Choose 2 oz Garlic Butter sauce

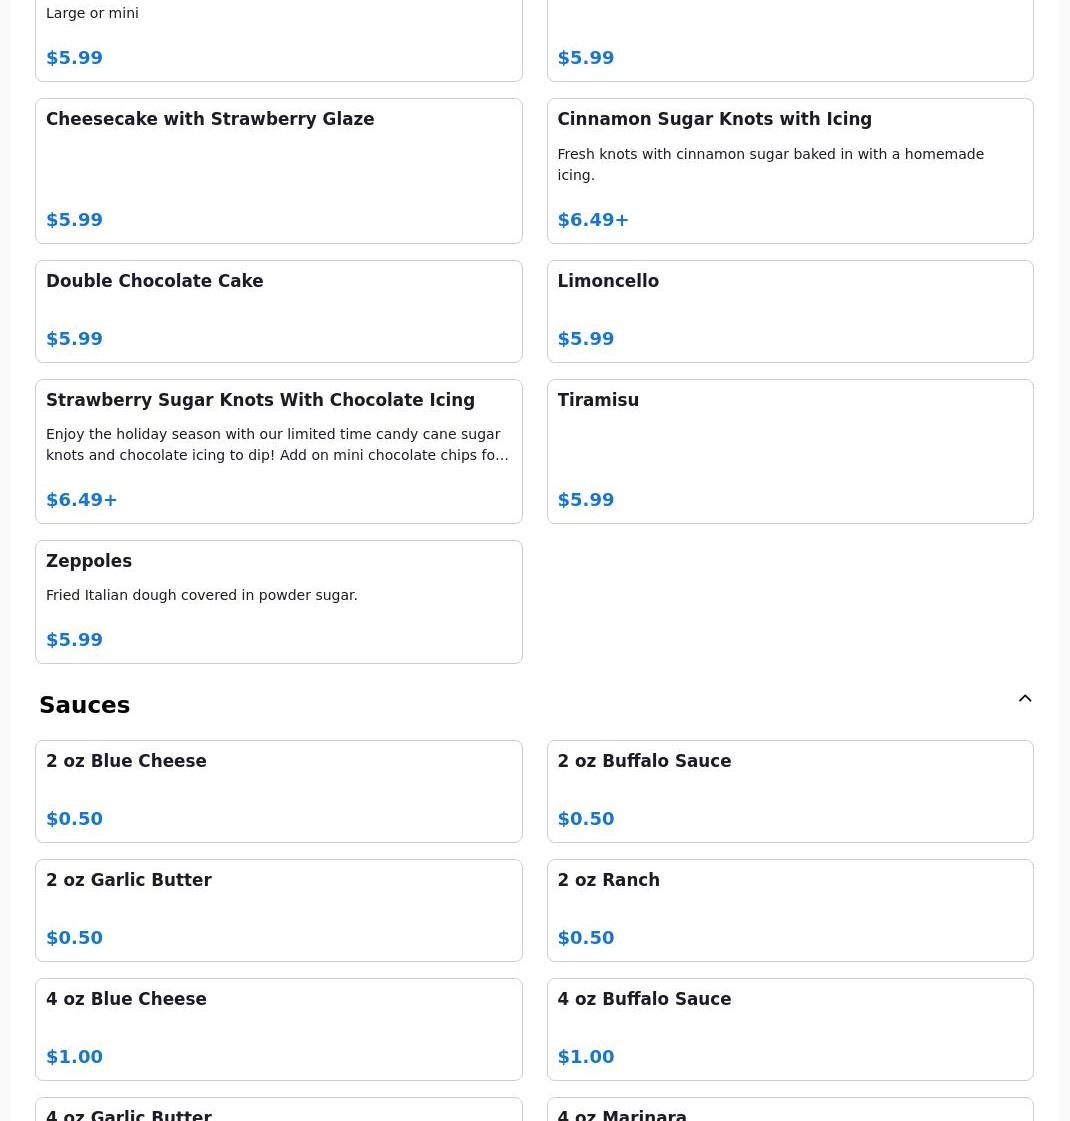tap(278, 910)
